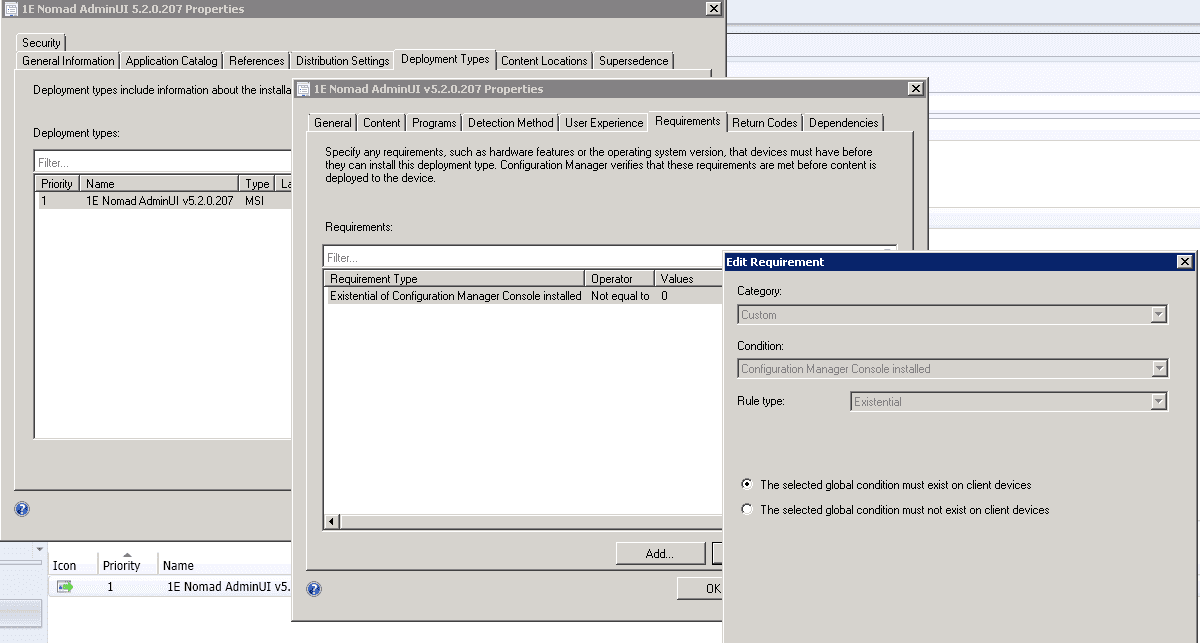Switch to the References tab
Viewport: 1200px width, 643px height.
point(257,61)
